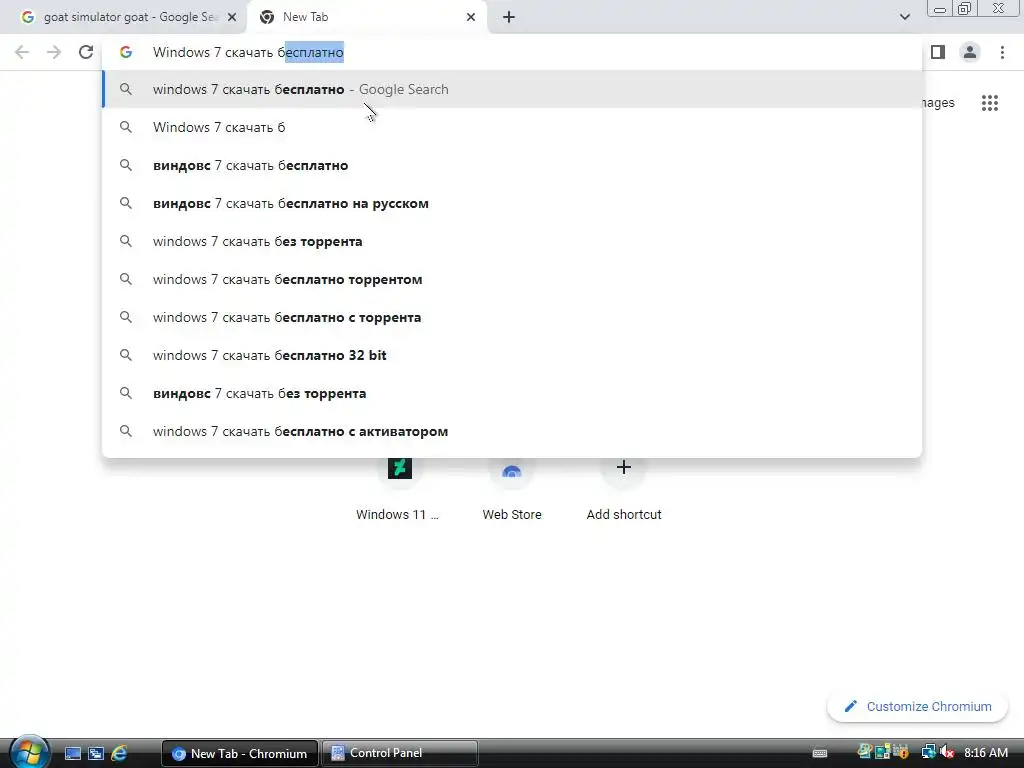Open the side panel icon
This screenshot has width=1024, height=768.
coord(938,52)
